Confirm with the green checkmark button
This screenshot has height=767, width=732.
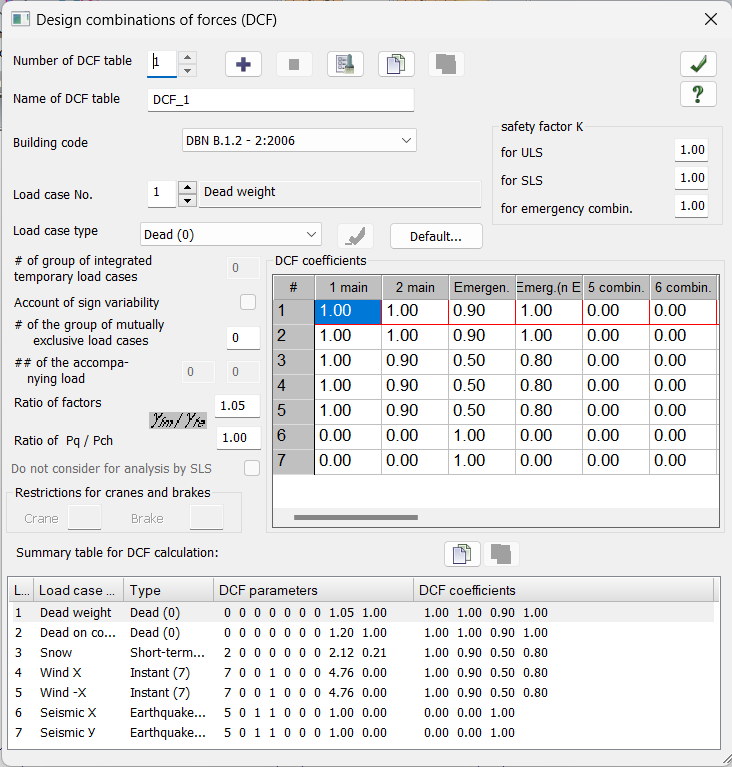tap(697, 64)
